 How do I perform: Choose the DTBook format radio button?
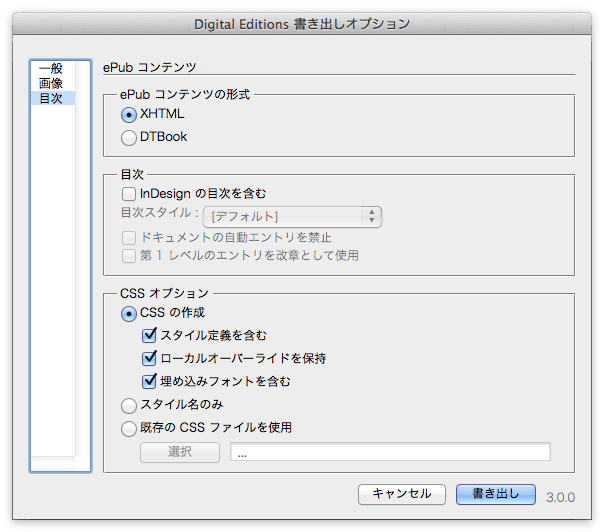coord(129,138)
